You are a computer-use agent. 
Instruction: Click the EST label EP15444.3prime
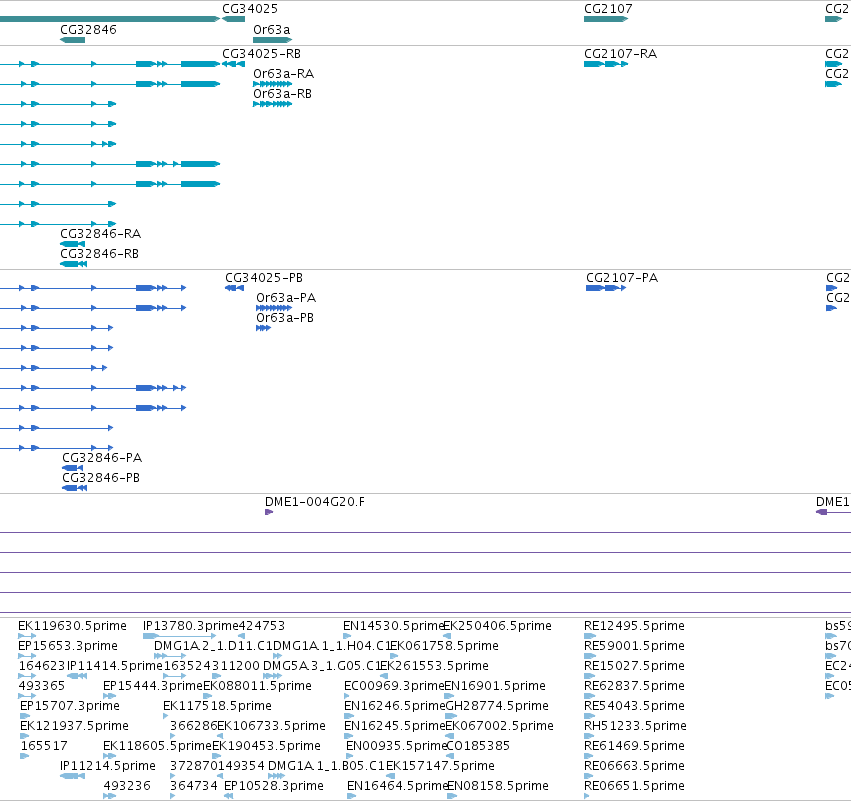(x=153, y=686)
